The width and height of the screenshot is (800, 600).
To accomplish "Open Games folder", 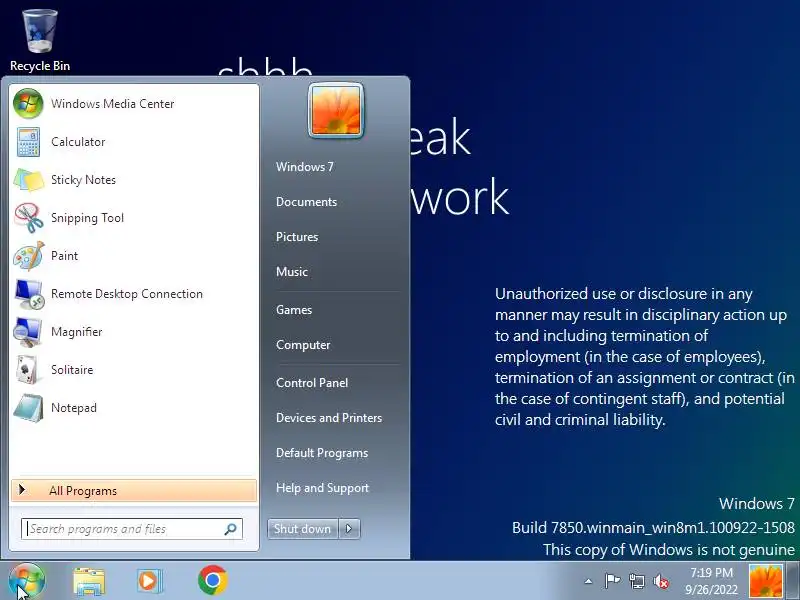I will coord(294,310).
